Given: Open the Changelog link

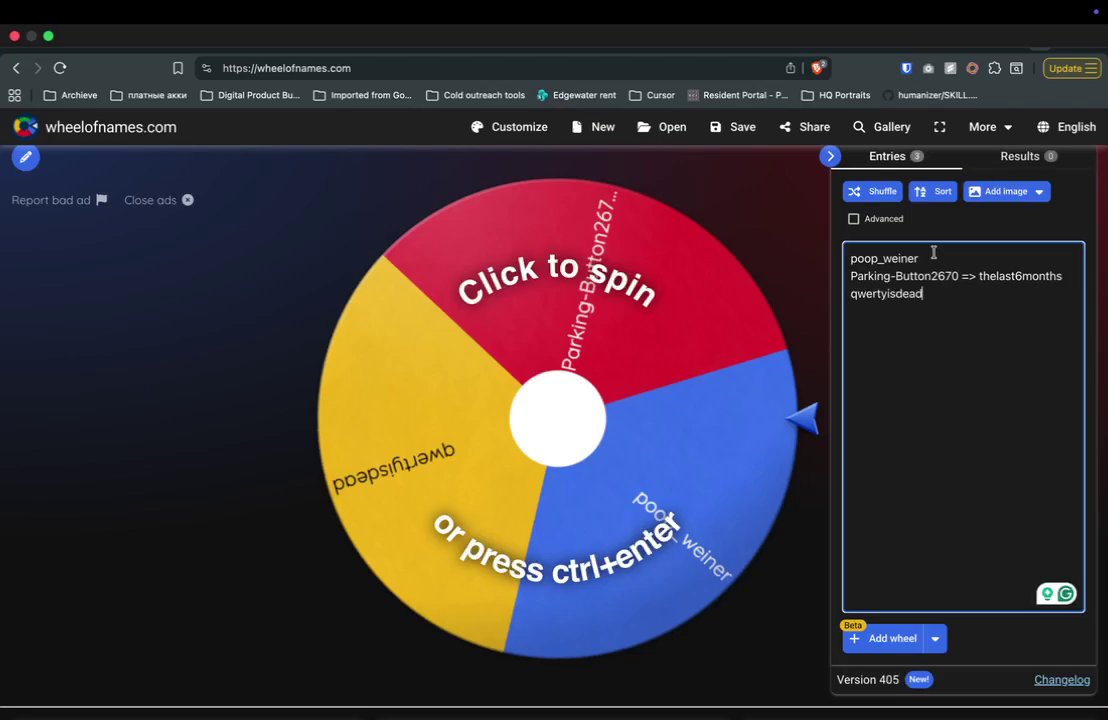Looking at the screenshot, I should [1062, 680].
